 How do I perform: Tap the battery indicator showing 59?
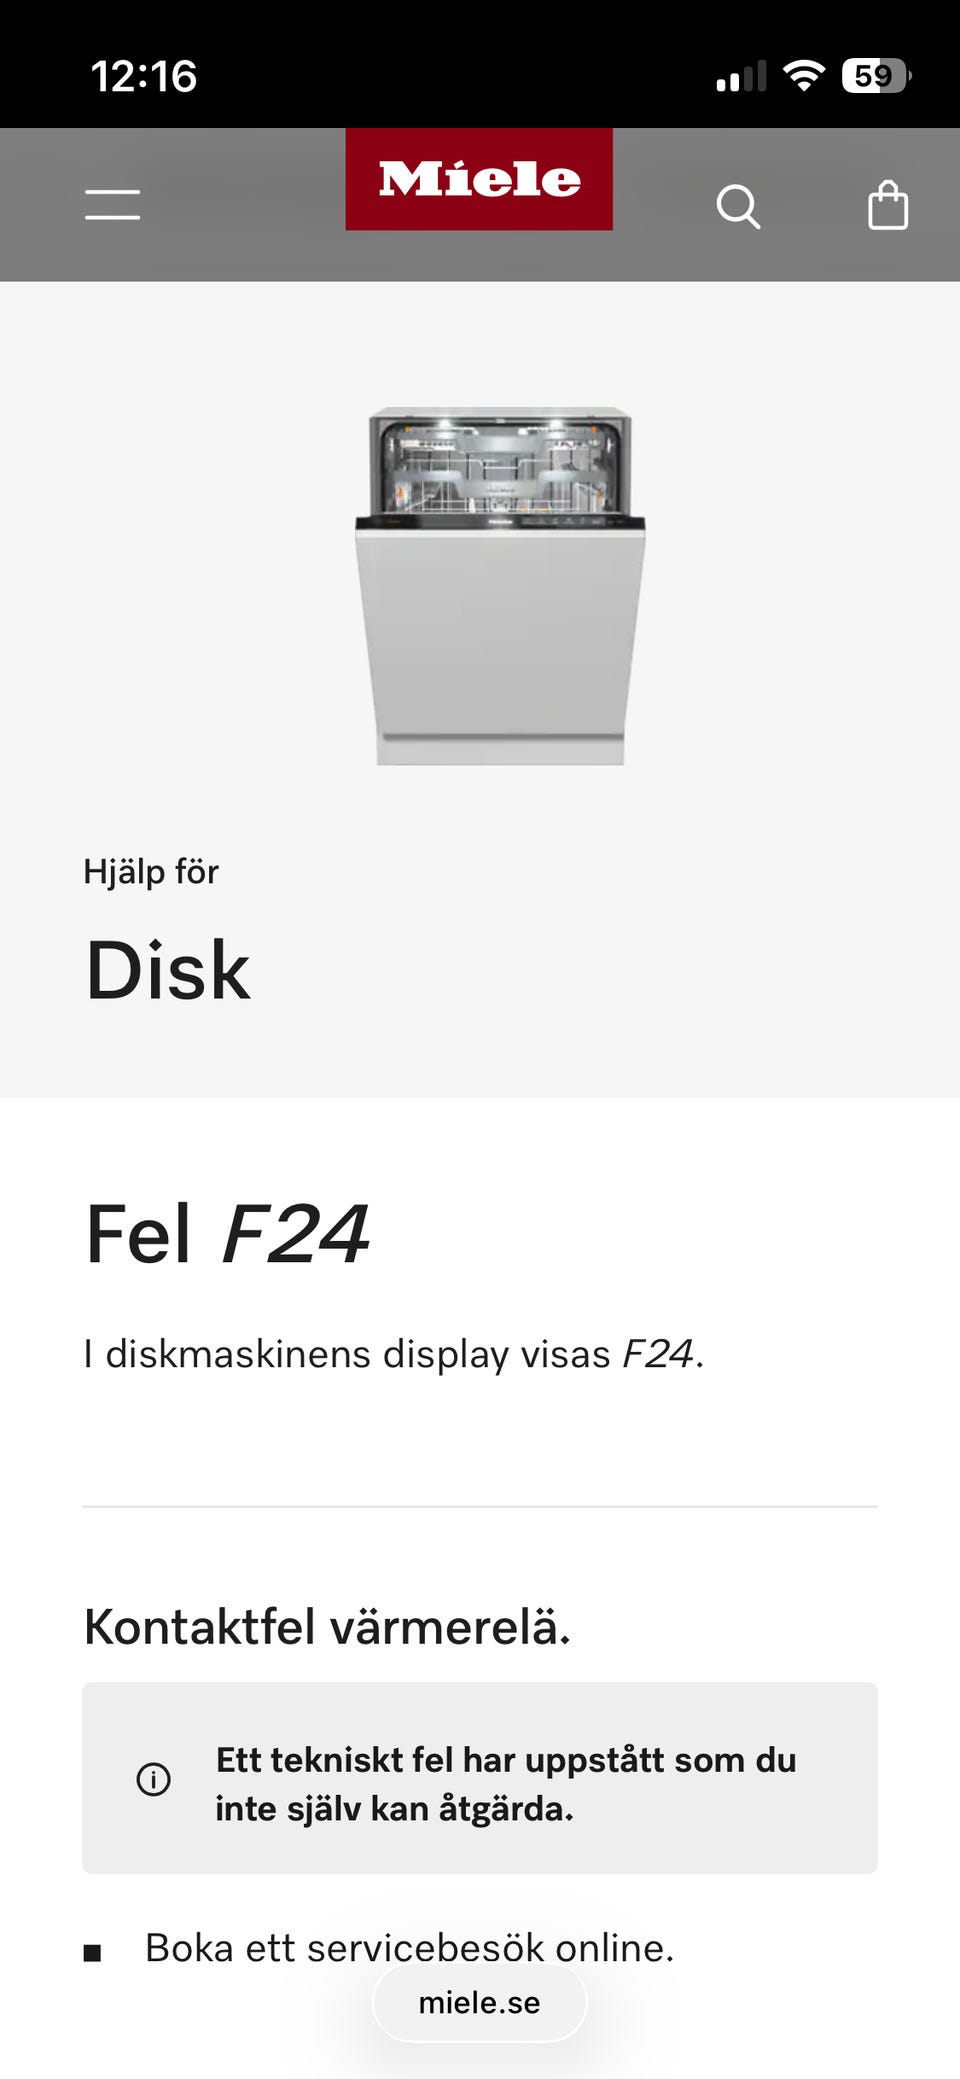click(x=876, y=76)
